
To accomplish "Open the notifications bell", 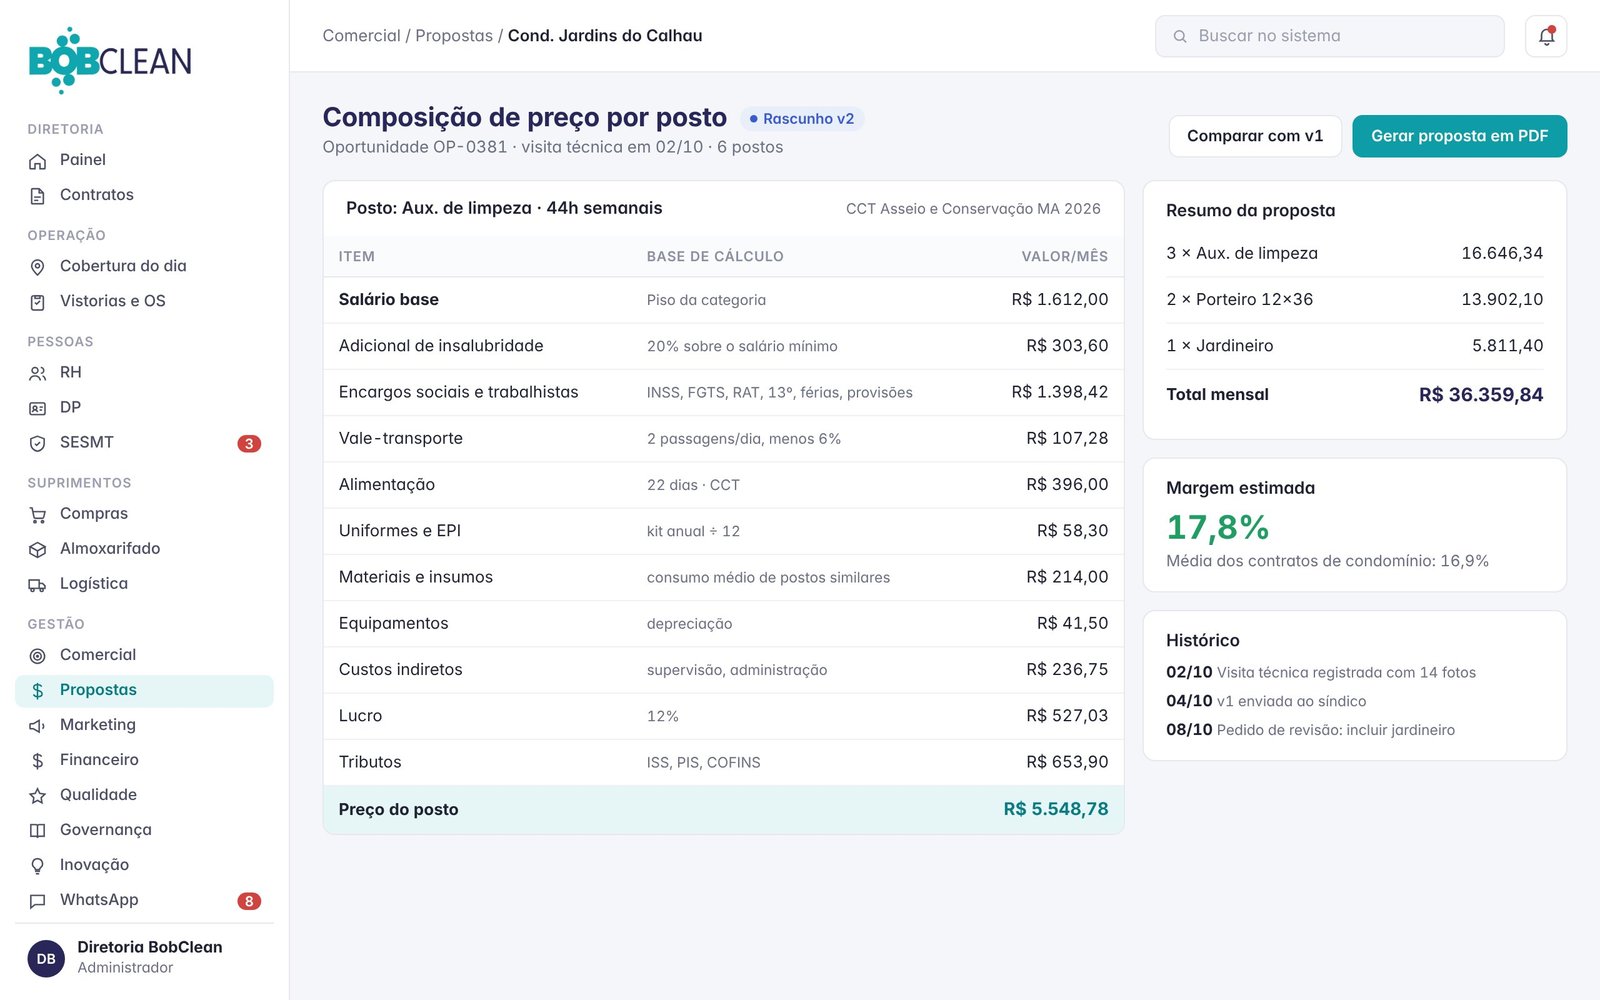I will [1545, 36].
